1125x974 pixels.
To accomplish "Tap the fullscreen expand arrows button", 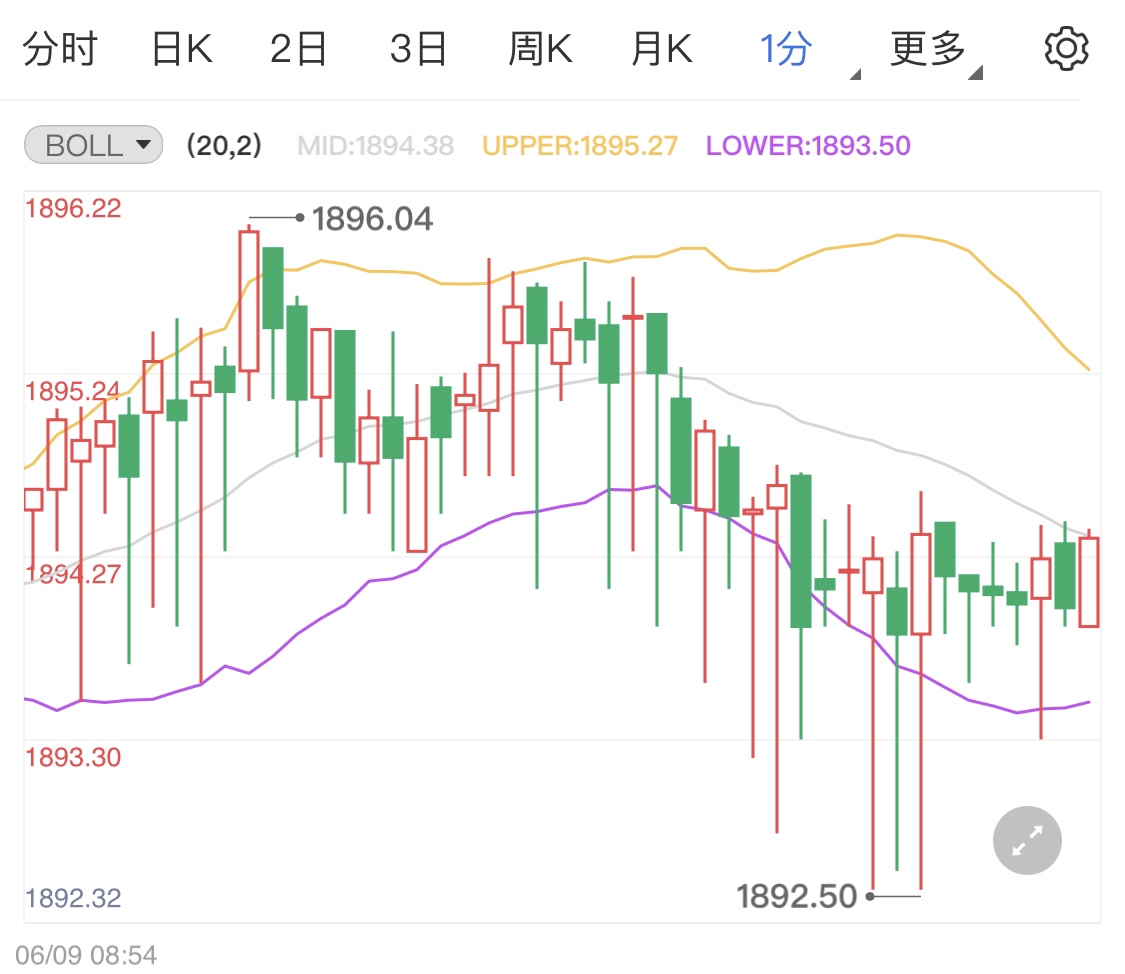I will click(1027, 840).
